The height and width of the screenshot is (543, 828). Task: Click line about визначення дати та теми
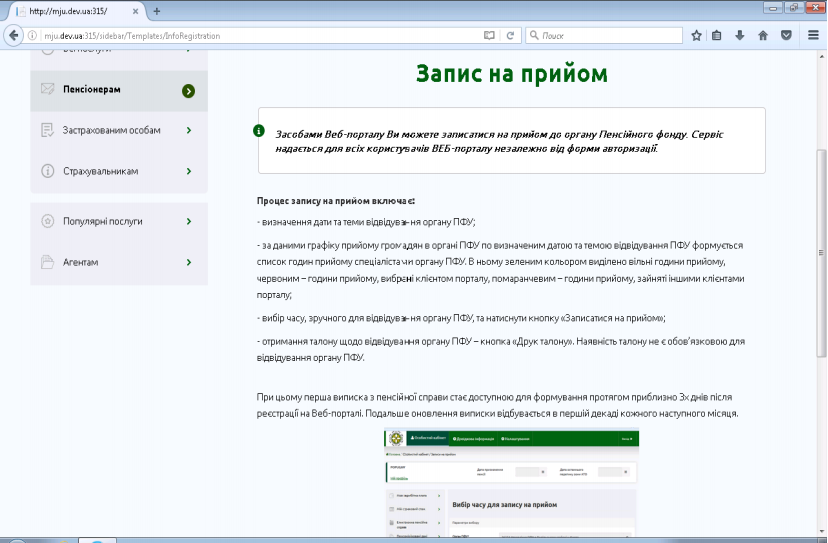coord(366,222)
